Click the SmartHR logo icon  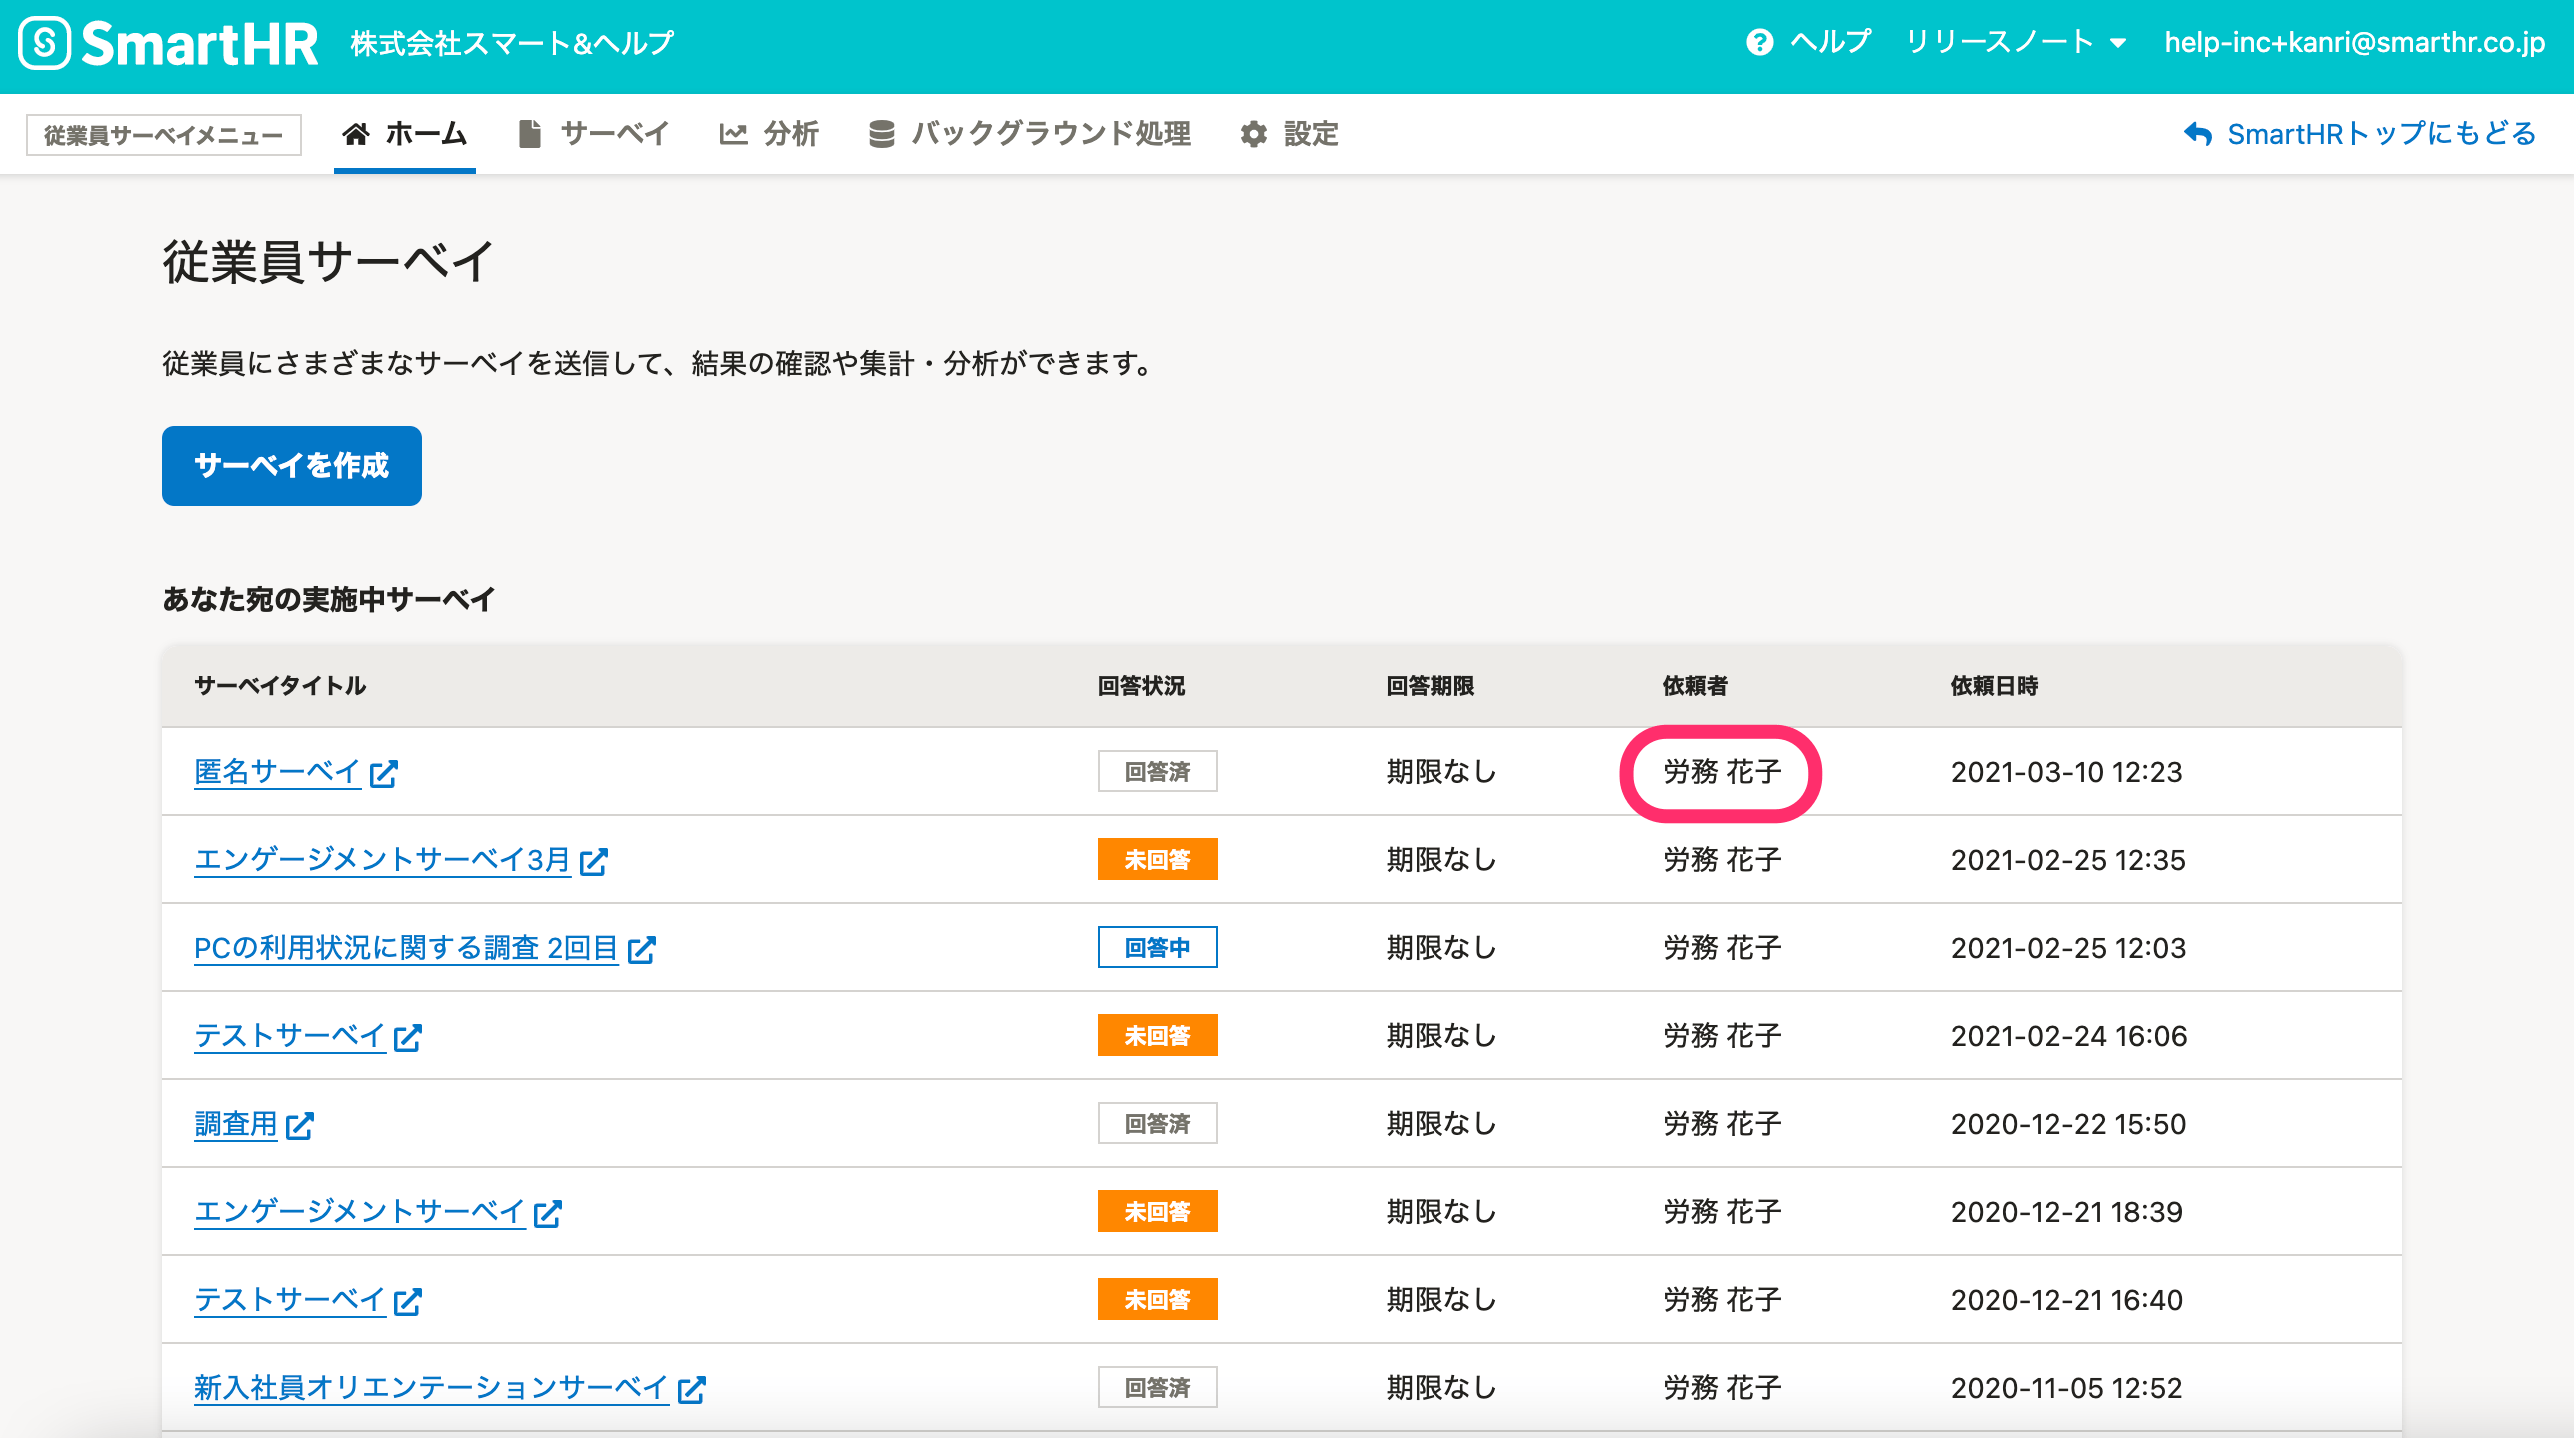(45, 43)
